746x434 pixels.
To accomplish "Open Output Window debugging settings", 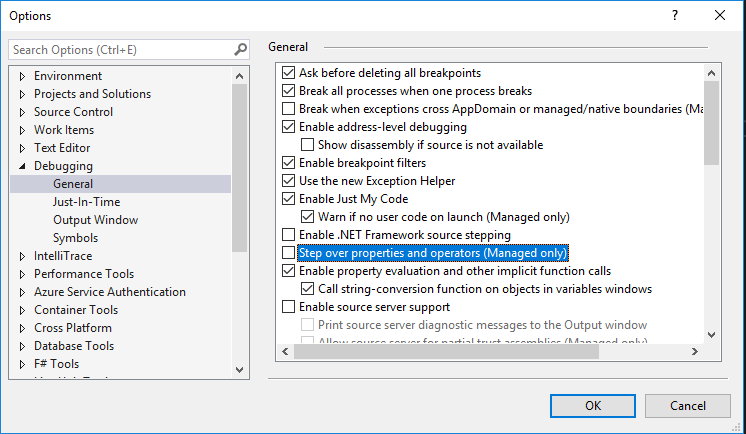I will point(96,220).
